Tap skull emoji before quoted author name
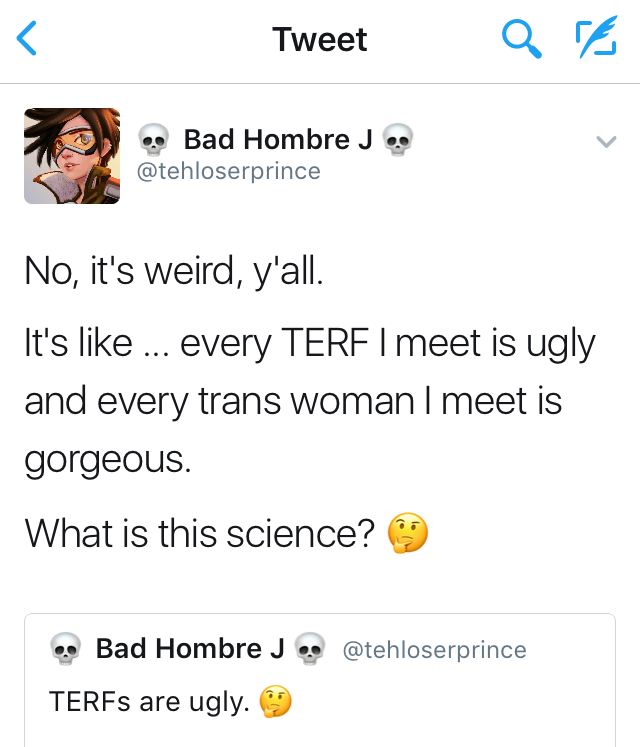This screenshot has width=640, height=747. click(x=66, y=650)
